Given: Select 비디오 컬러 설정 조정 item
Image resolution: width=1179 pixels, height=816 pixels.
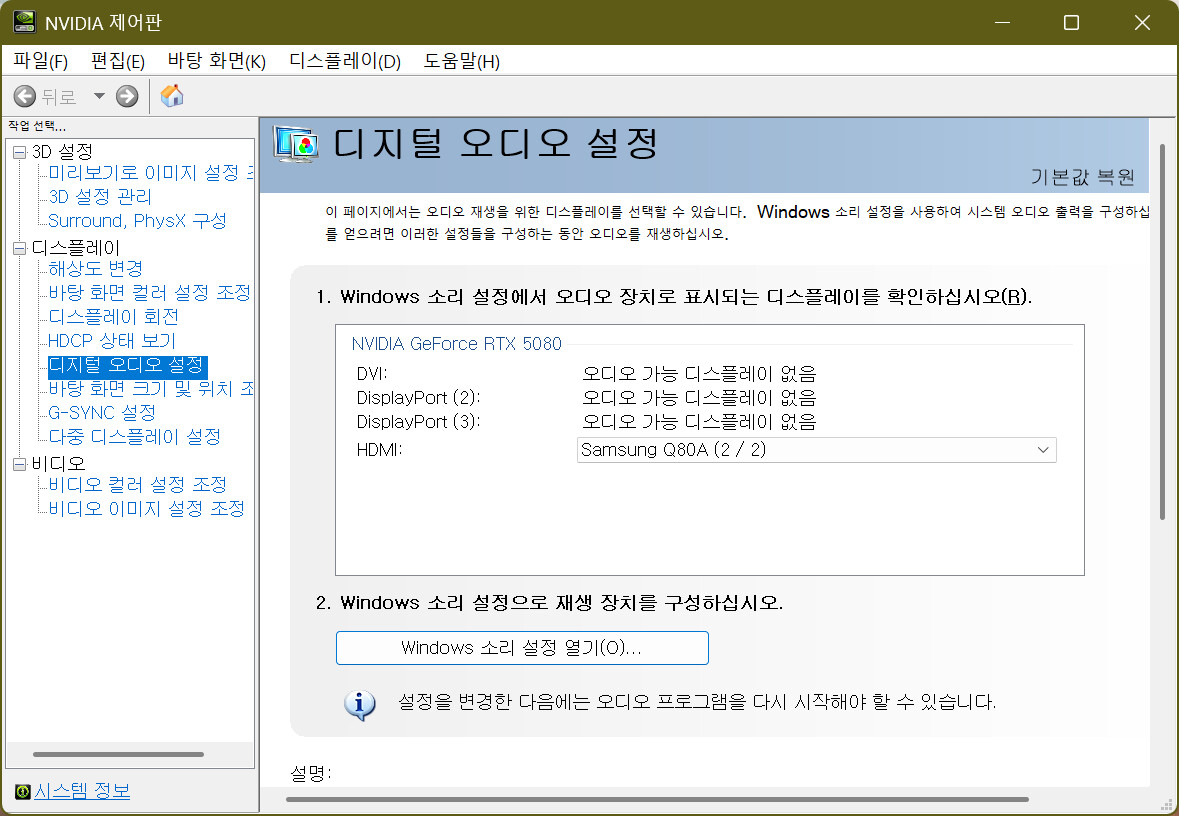Looking at the screenshot, I should [138, 485].
